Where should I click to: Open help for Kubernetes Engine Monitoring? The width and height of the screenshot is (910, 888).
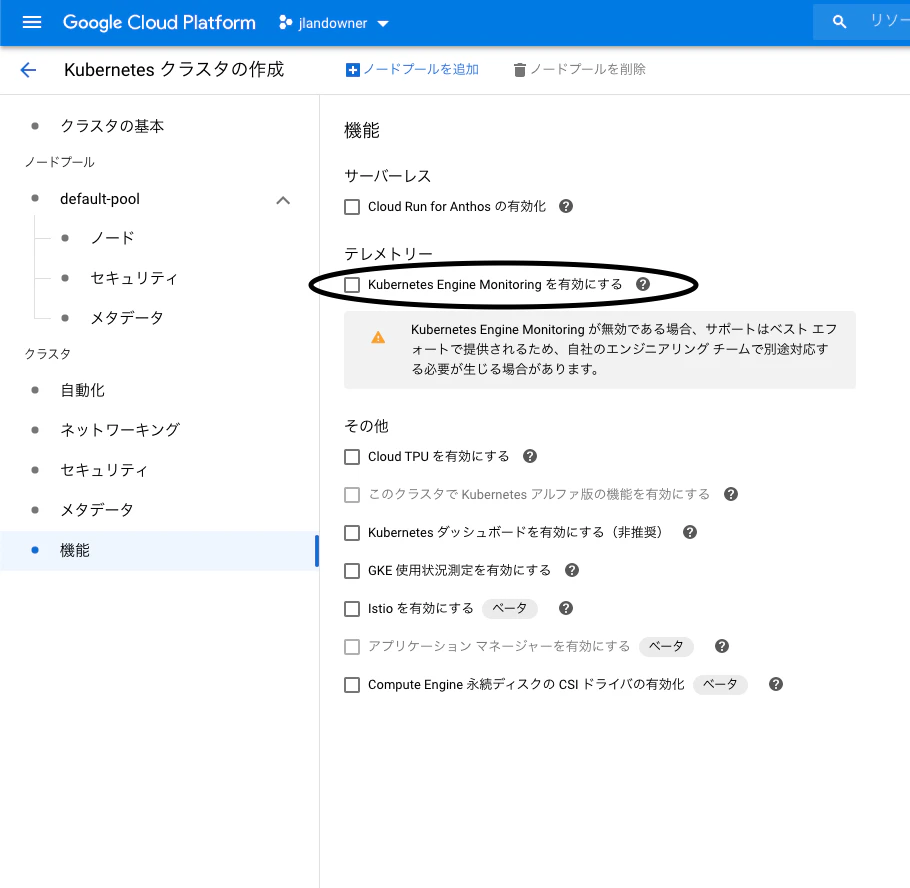pos(642,284)
